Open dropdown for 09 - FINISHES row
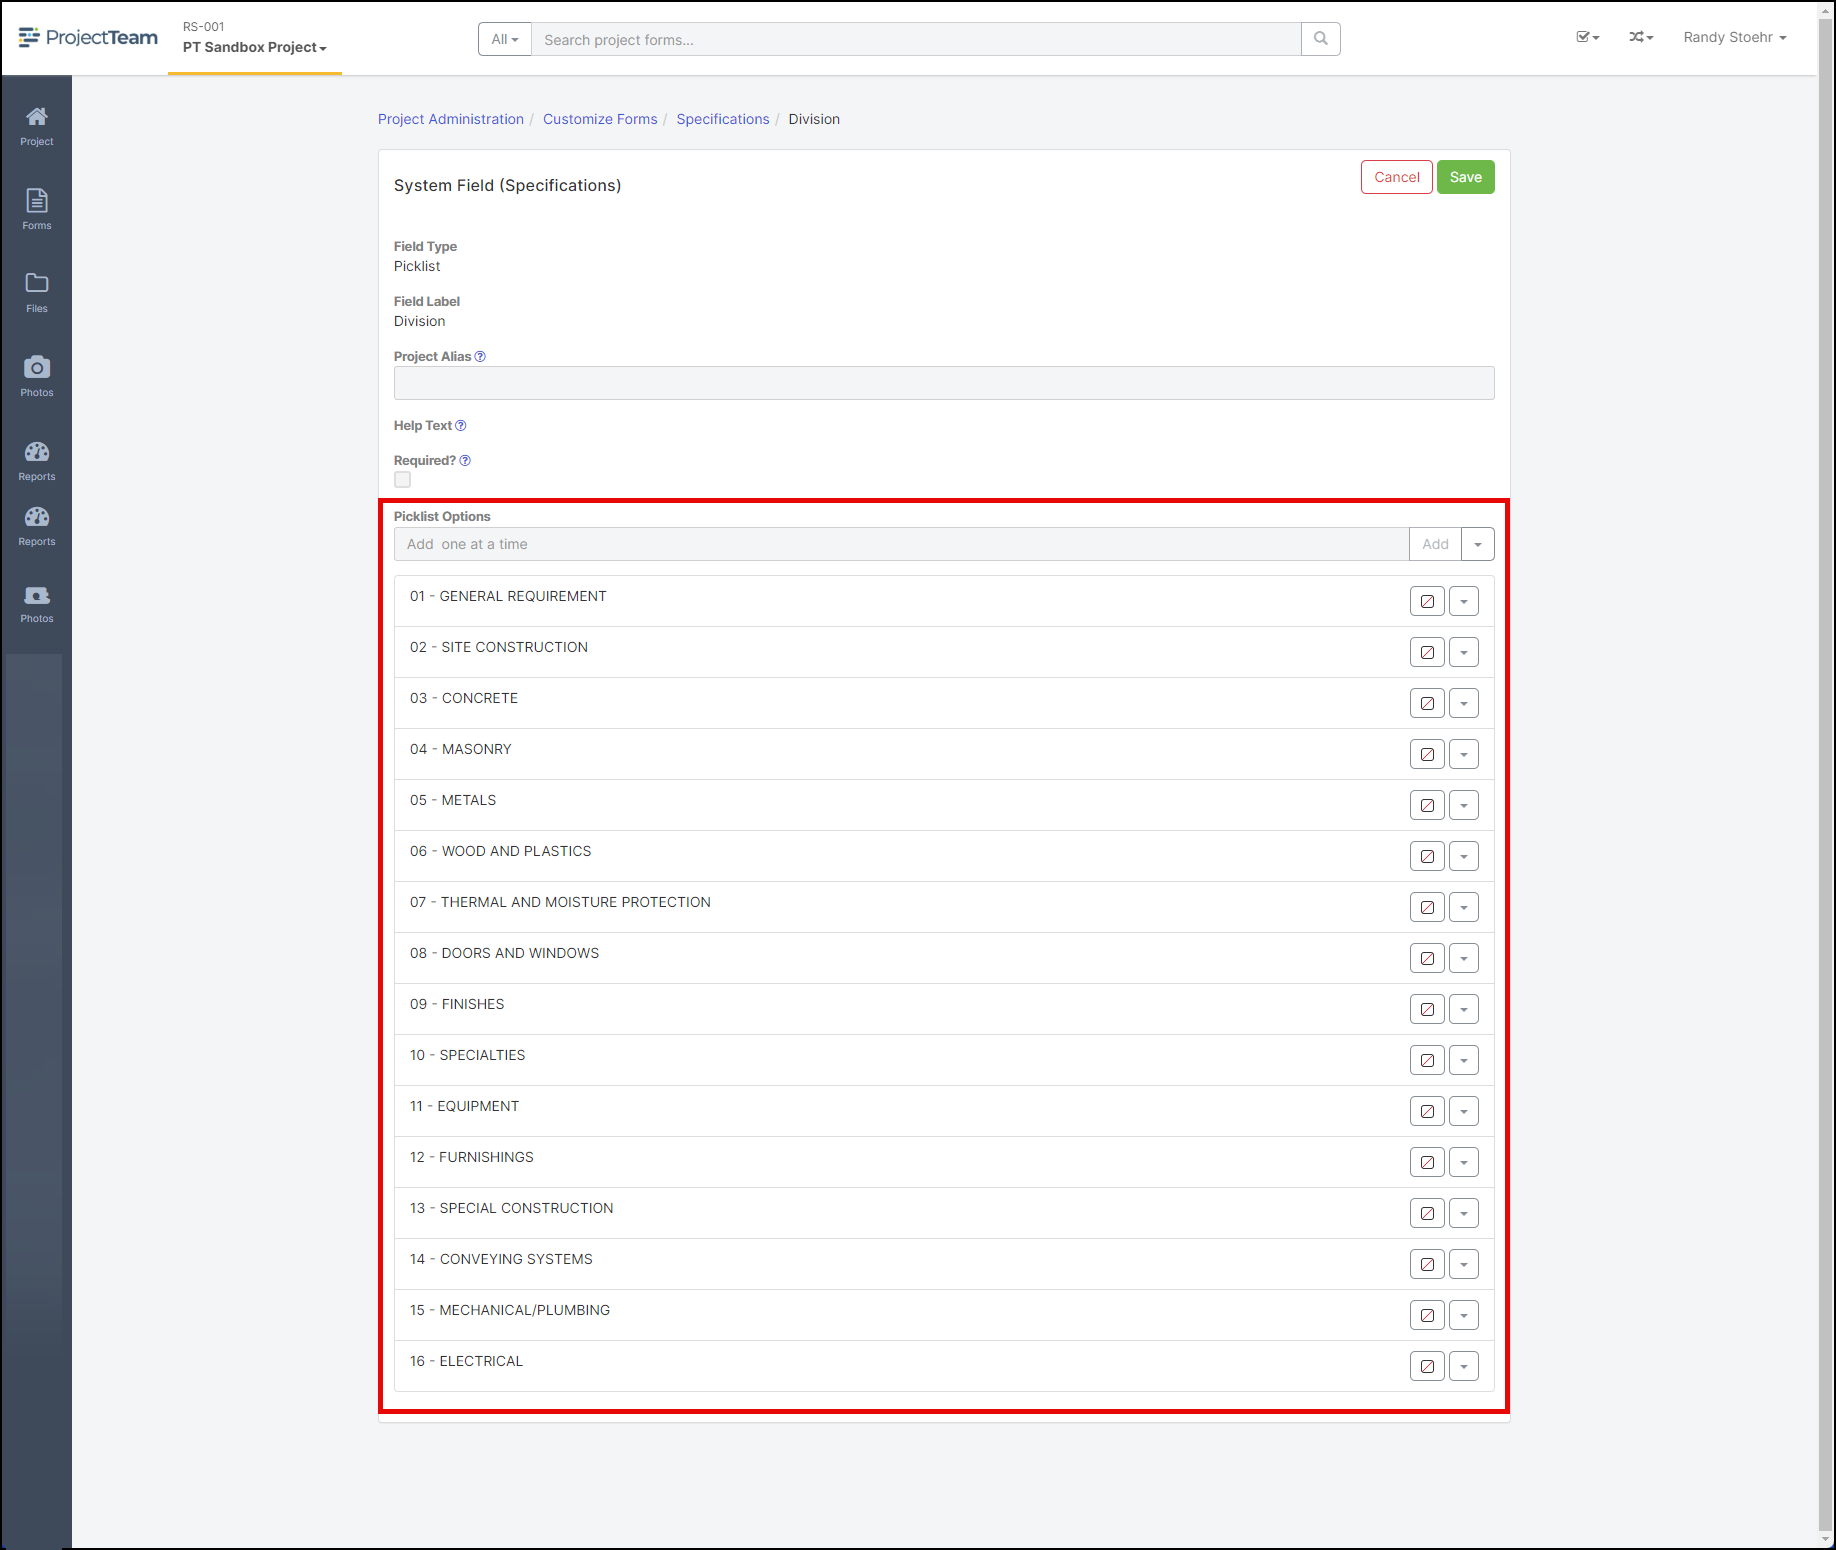The image size is (1836, 1550). (1464, 1010)
